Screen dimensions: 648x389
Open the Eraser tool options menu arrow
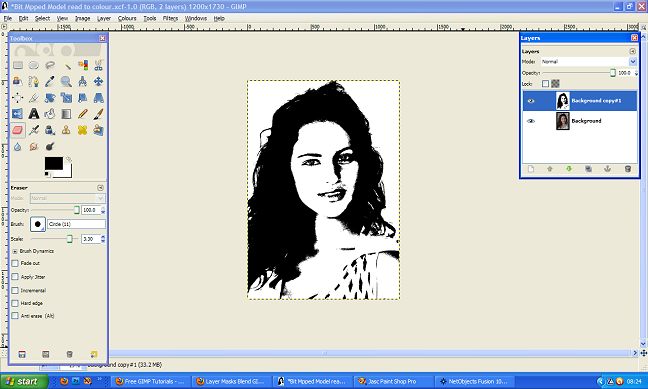click(x=100, y=188)
